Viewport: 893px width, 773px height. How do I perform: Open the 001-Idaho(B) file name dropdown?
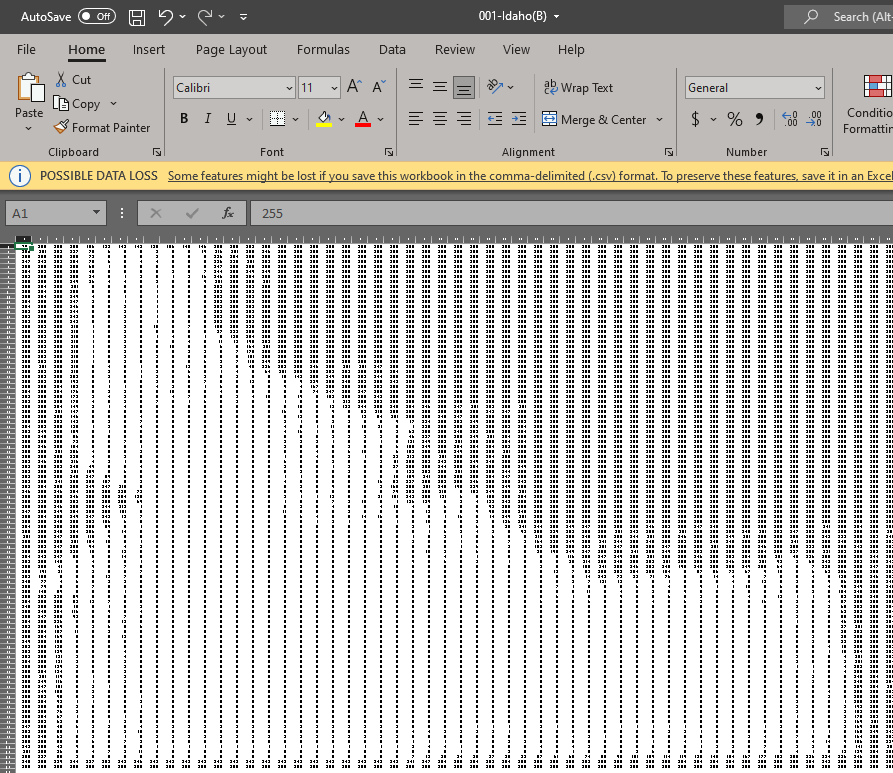556,17
